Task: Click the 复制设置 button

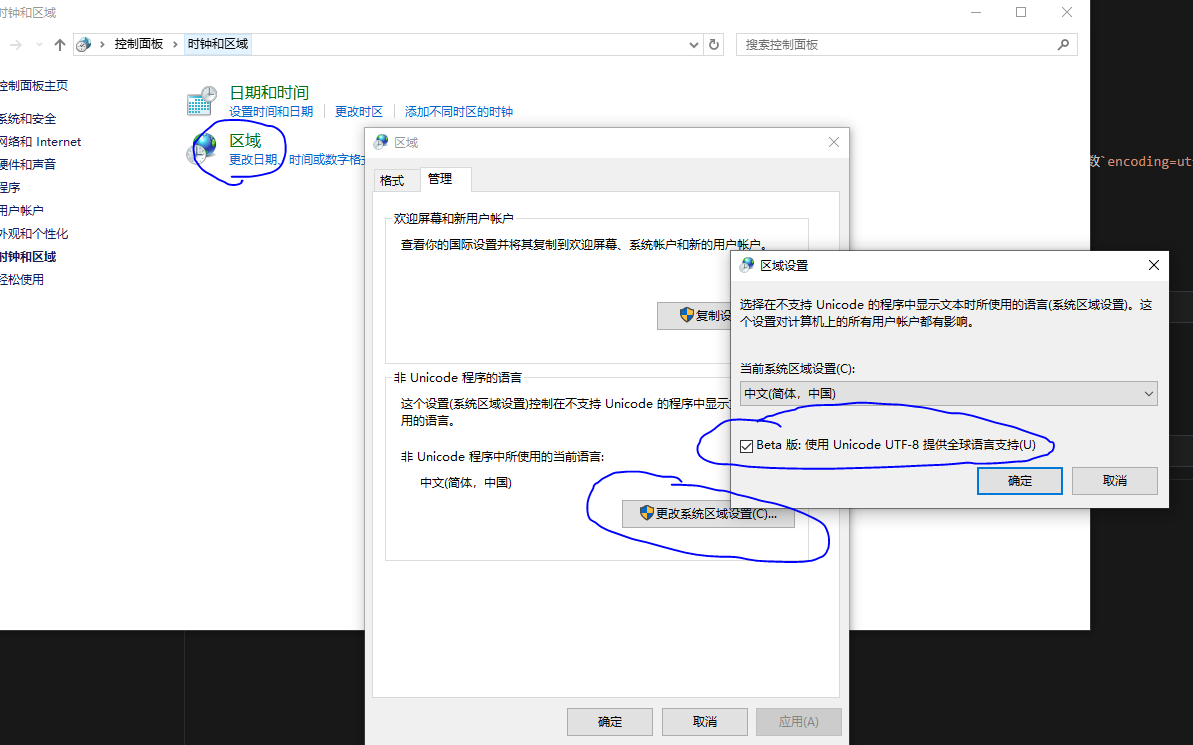Action: pyautogui.click(x=694, y=316)
